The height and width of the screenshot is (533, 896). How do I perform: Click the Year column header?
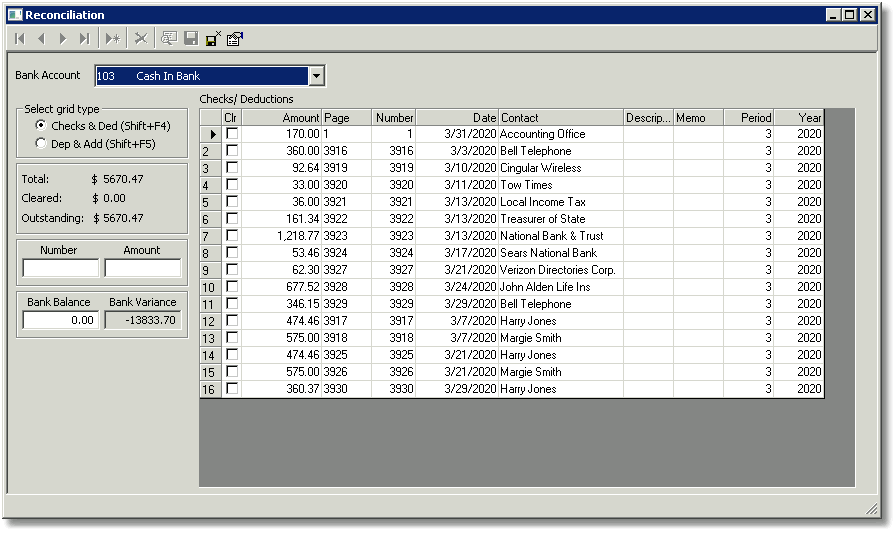[x=799, y=118]
